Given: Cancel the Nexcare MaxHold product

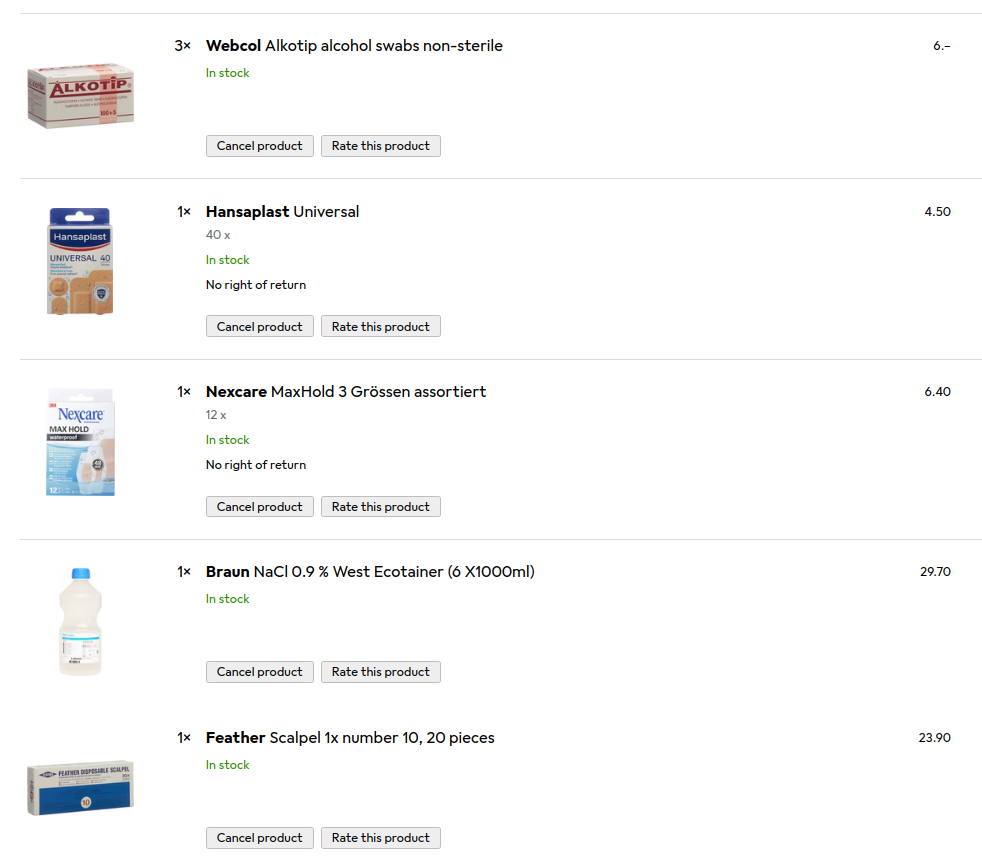Looking at the screenshot, I should click(x=259, y=507).
